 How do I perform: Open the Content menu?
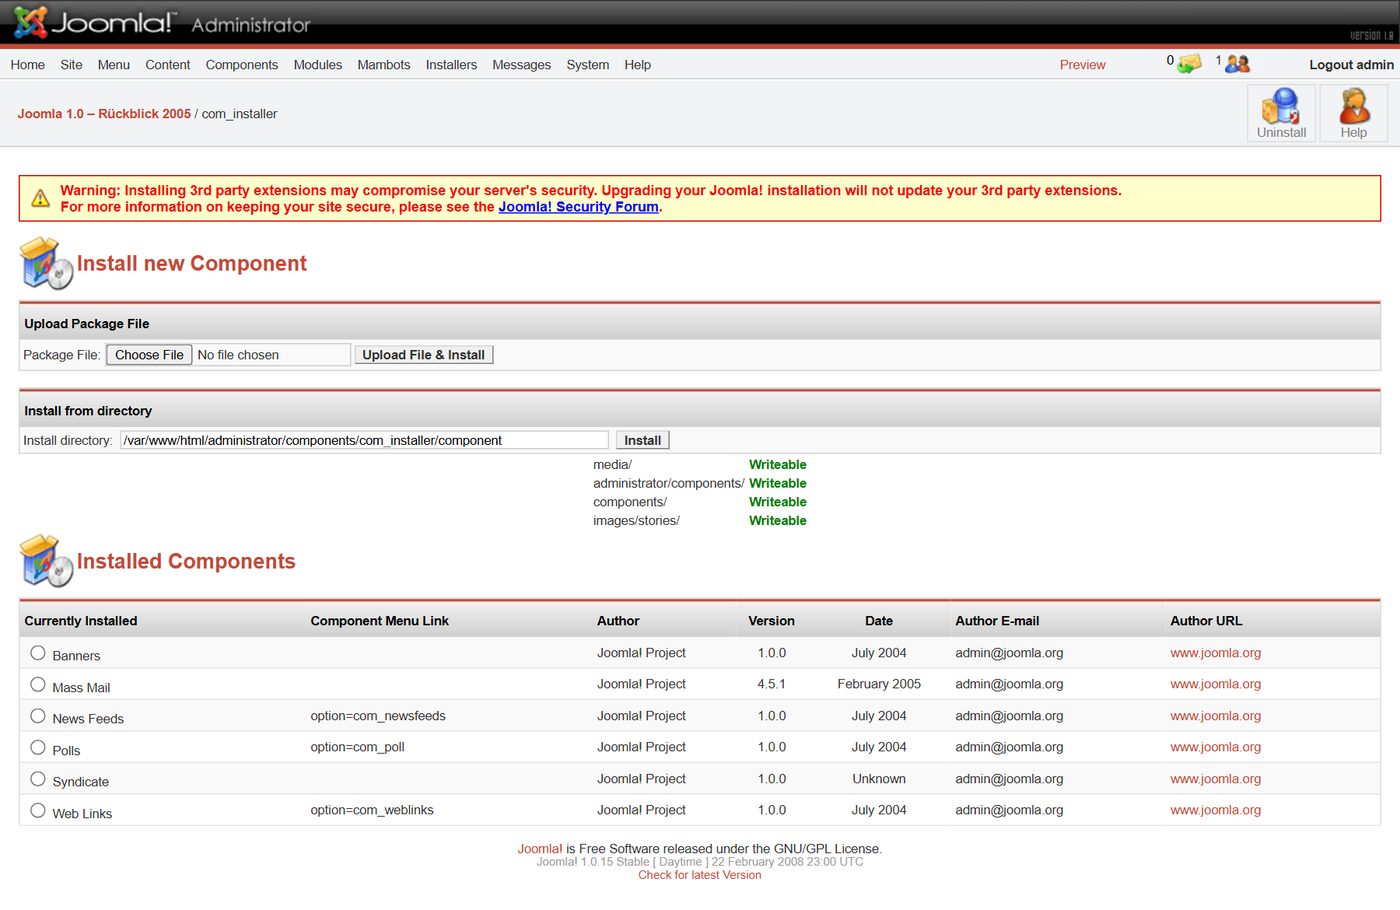[x=168, y=65]
